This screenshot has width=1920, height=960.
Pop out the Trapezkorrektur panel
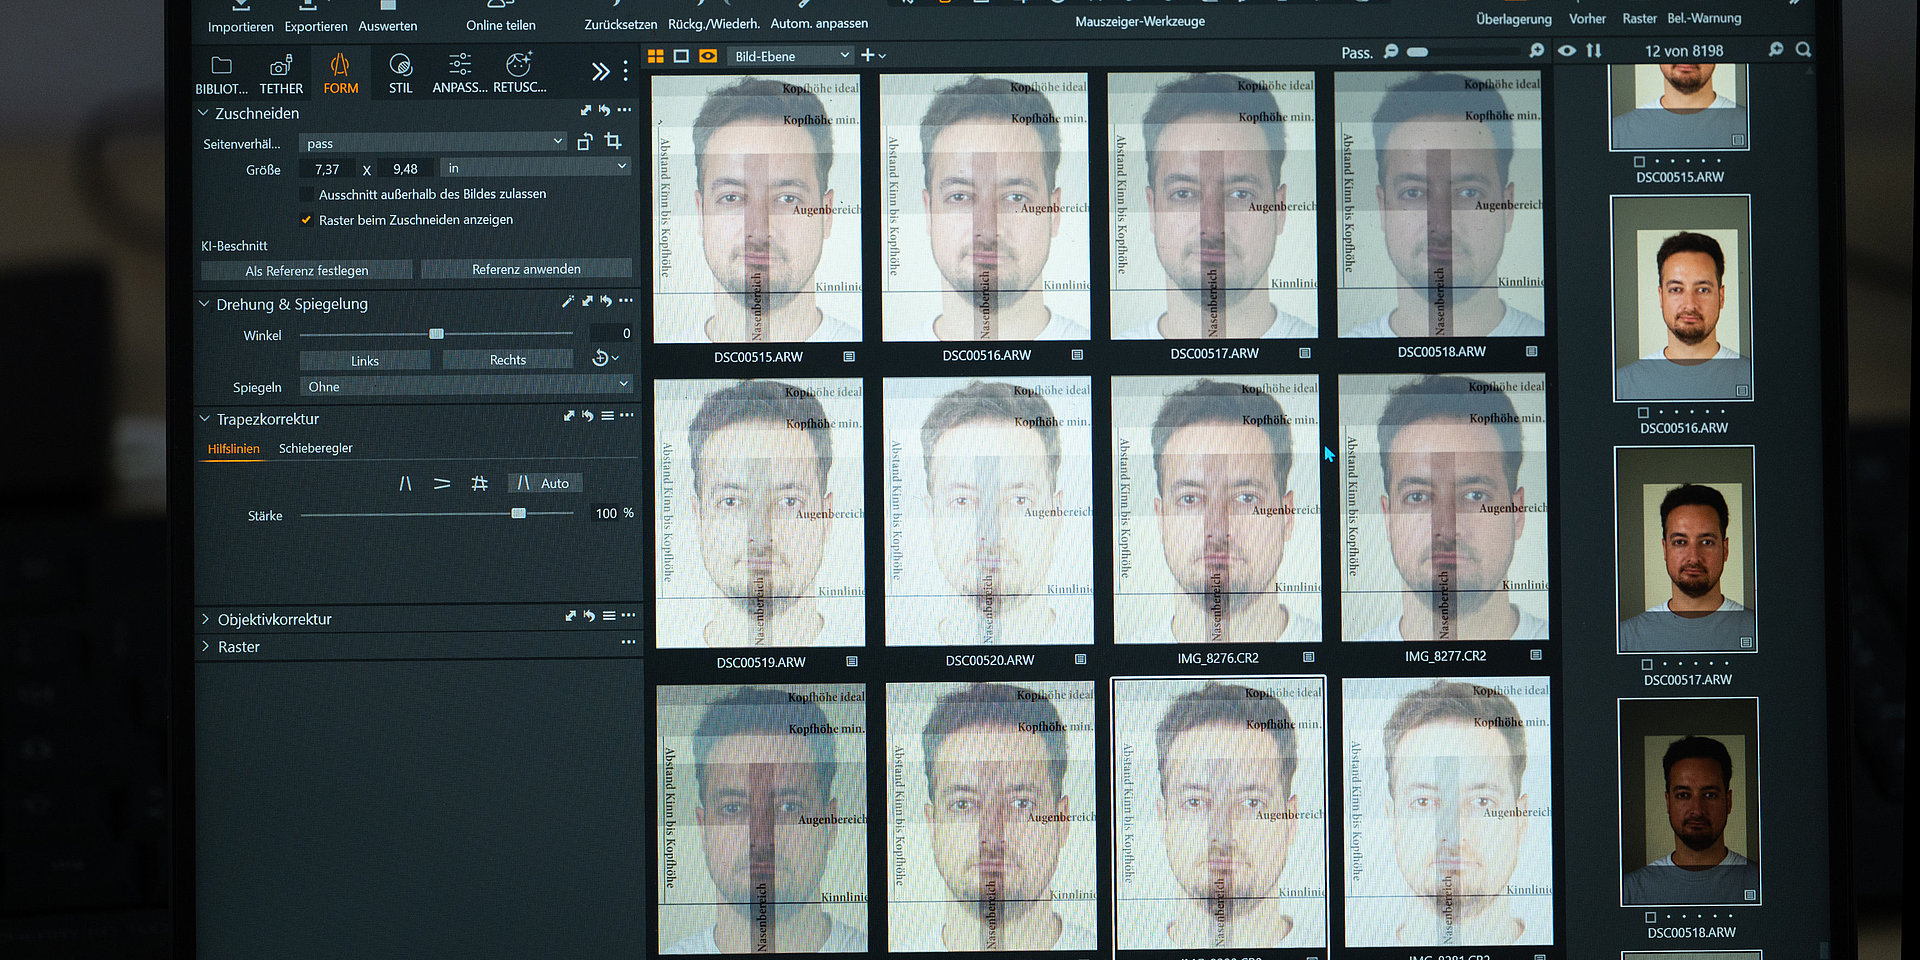coord(569,415)
